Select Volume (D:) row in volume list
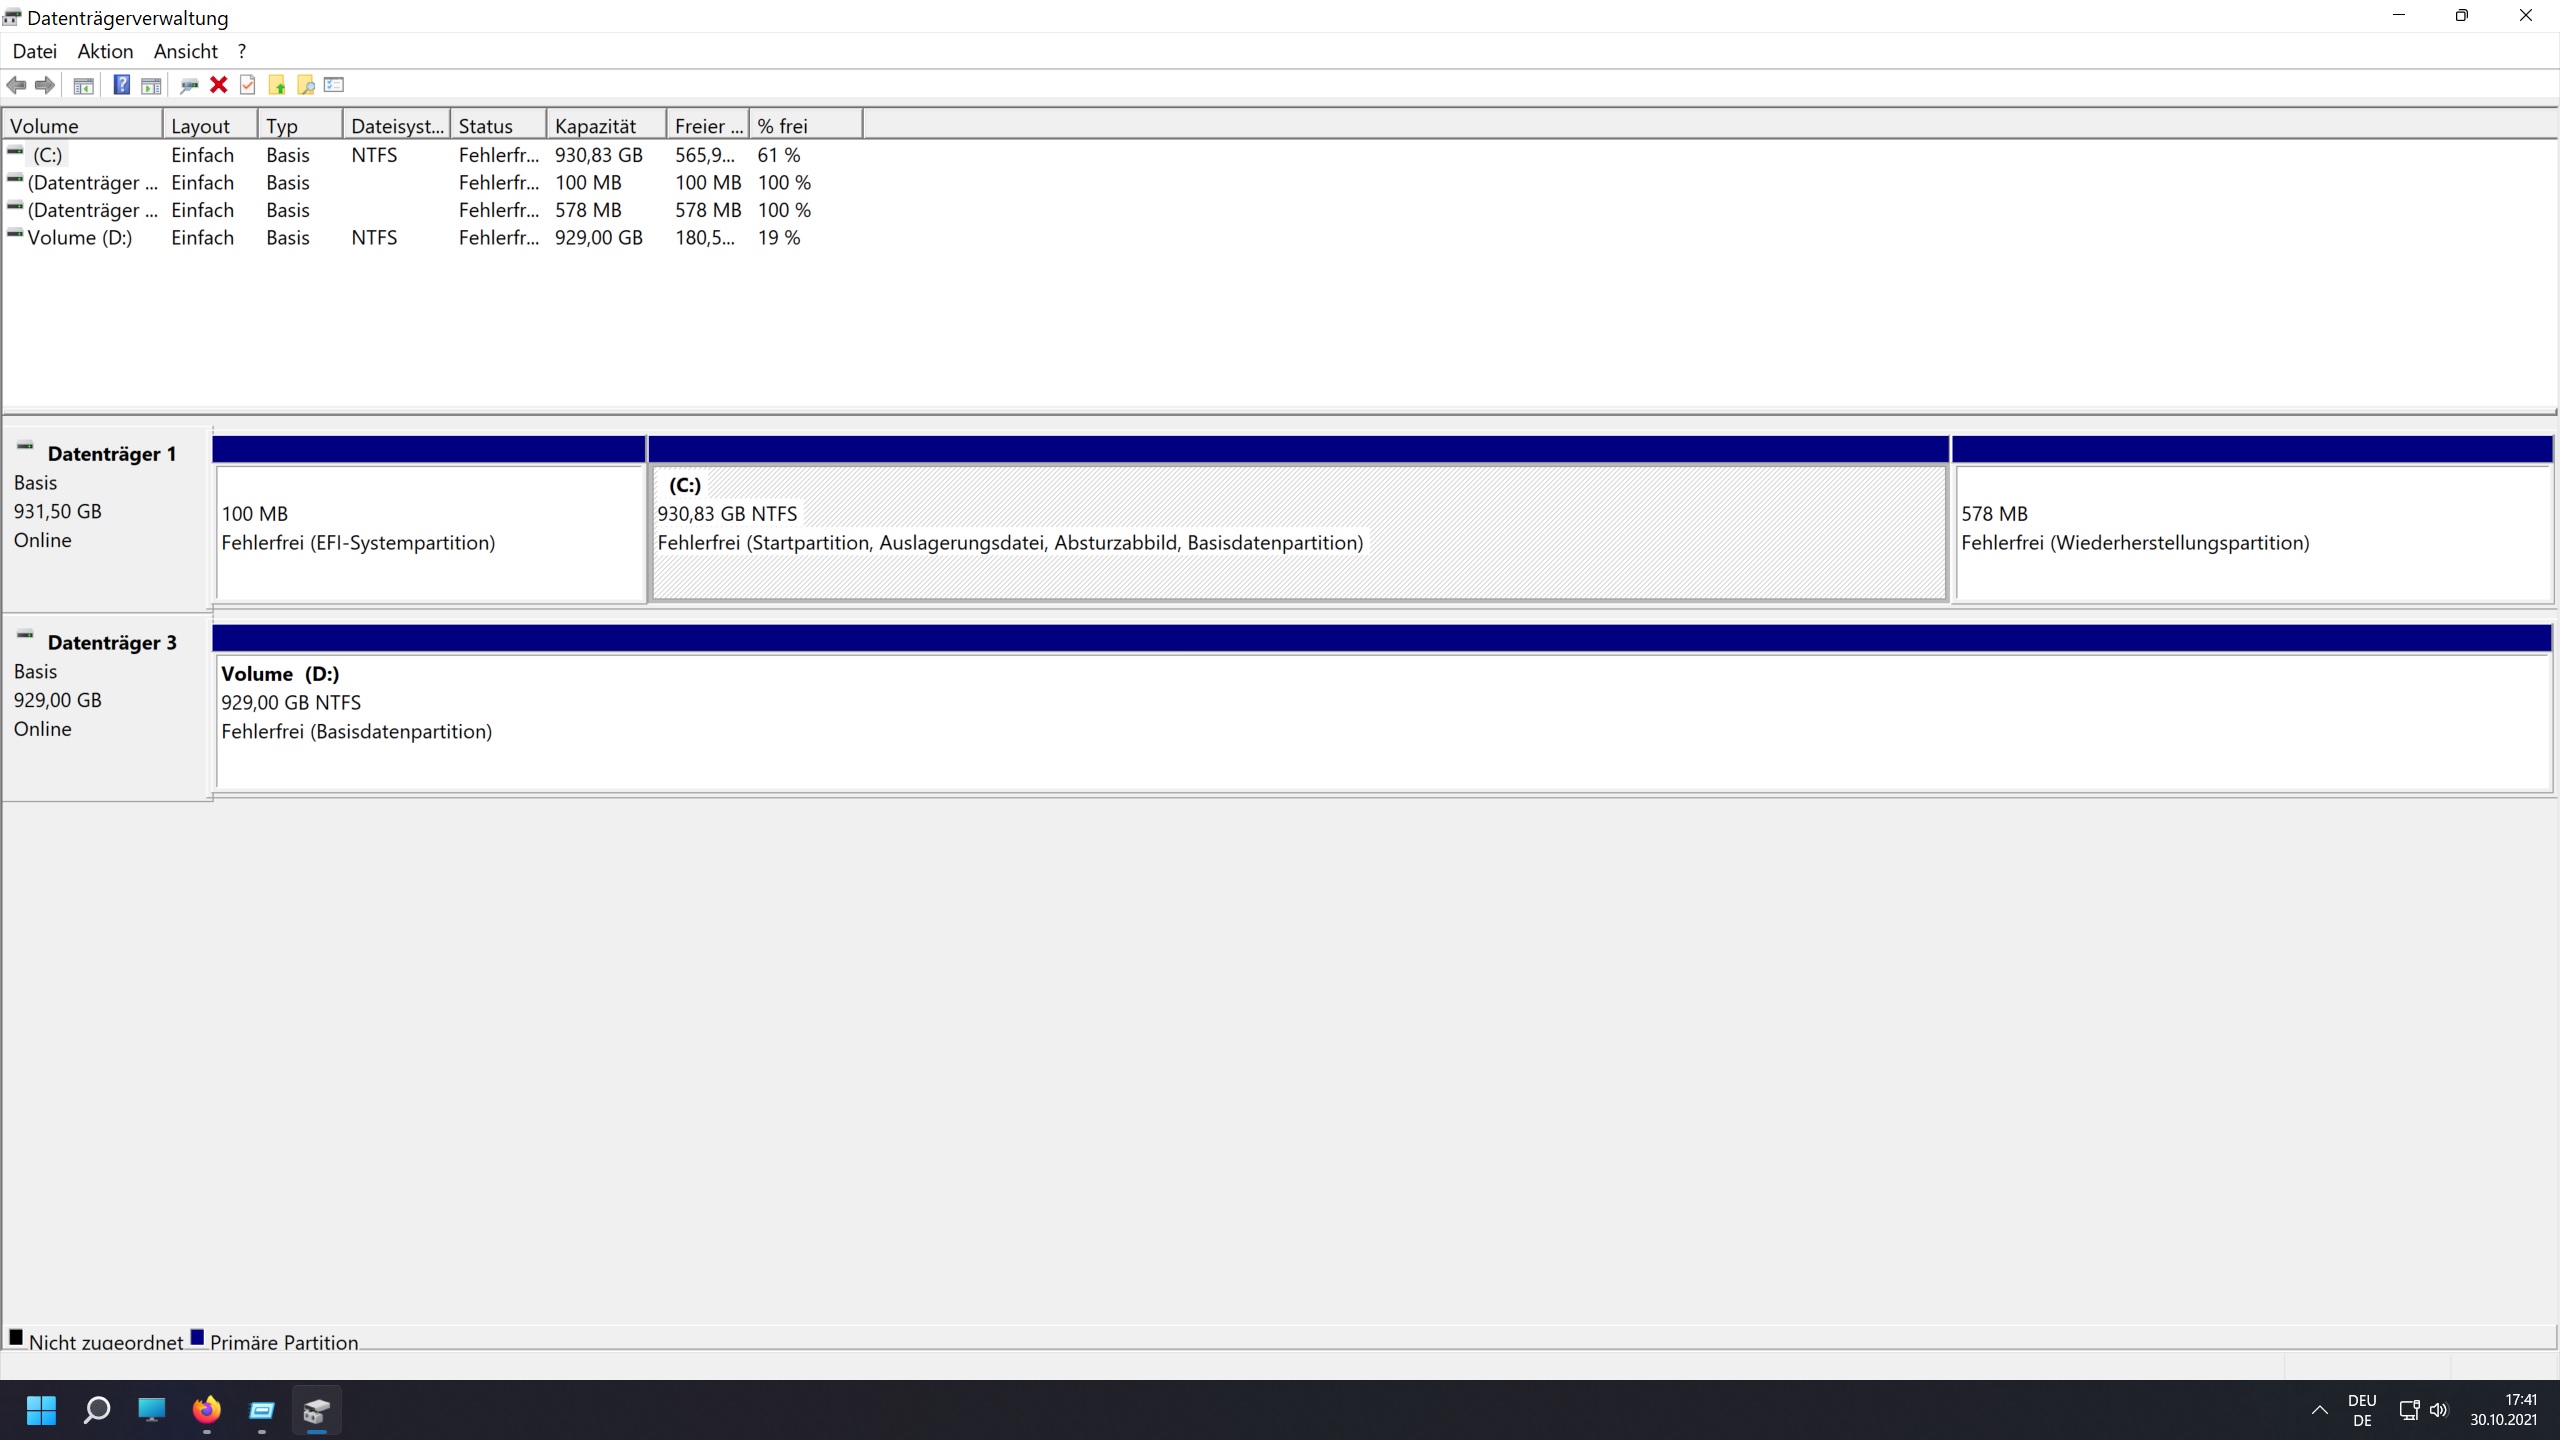 tap(80, 238)
